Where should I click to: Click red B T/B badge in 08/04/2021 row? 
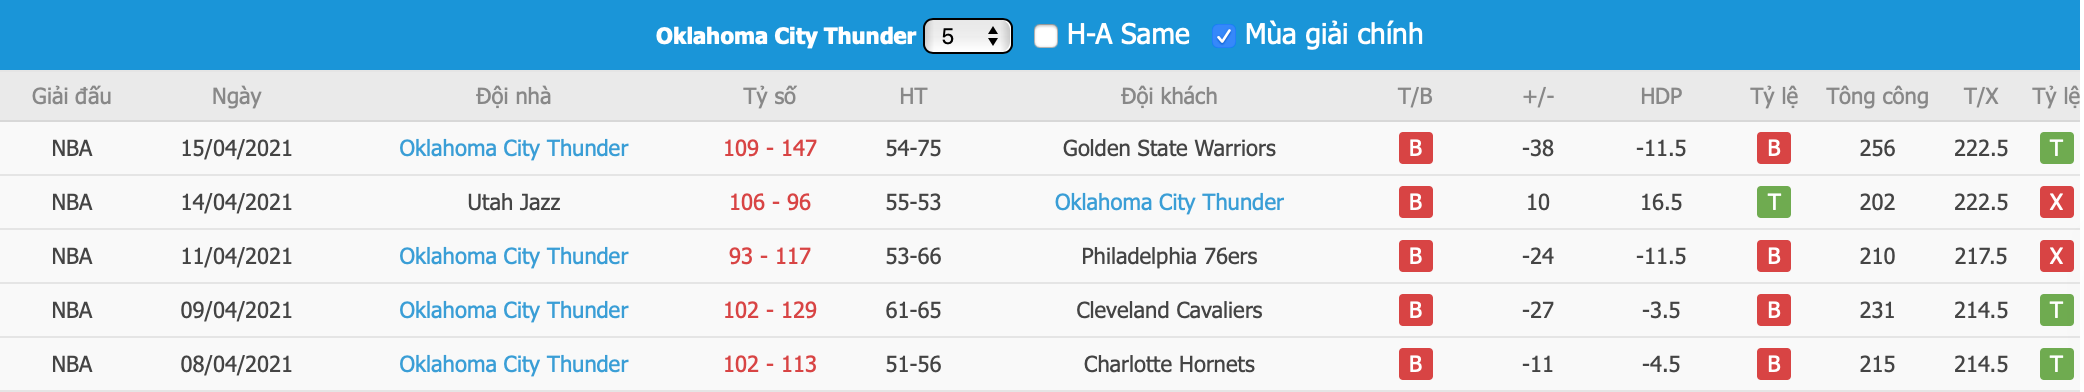(1415, 364)
